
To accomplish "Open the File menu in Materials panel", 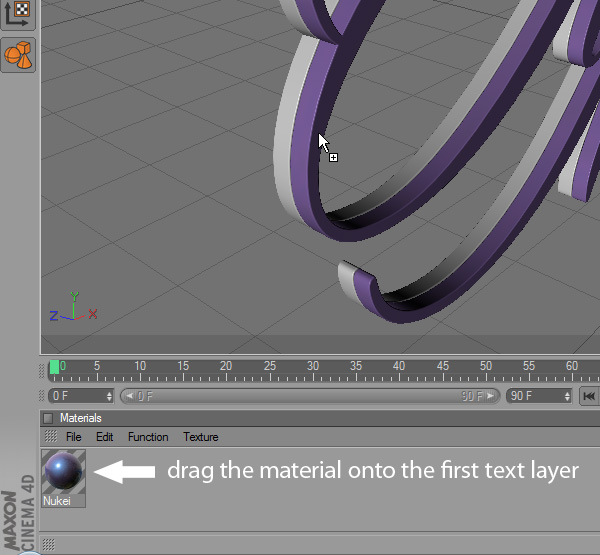I will [x=73, y=437].
